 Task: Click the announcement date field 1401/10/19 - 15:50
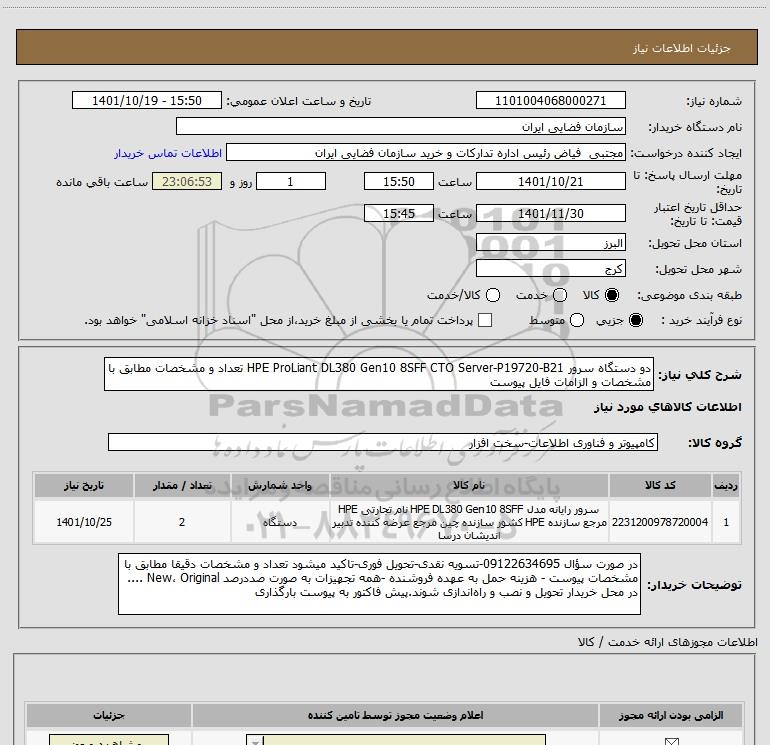point(147,101)
